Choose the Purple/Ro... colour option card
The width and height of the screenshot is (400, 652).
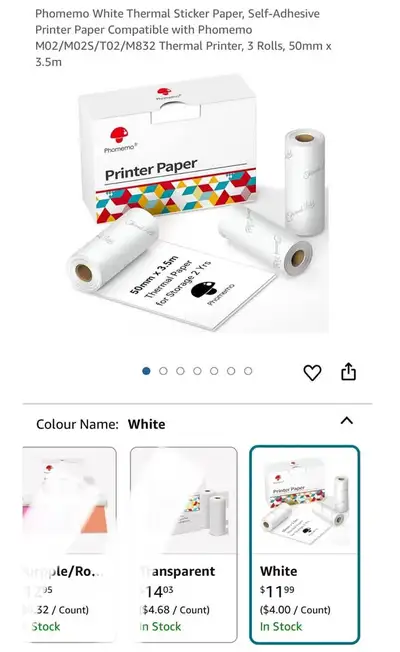[x=69, y=544]
